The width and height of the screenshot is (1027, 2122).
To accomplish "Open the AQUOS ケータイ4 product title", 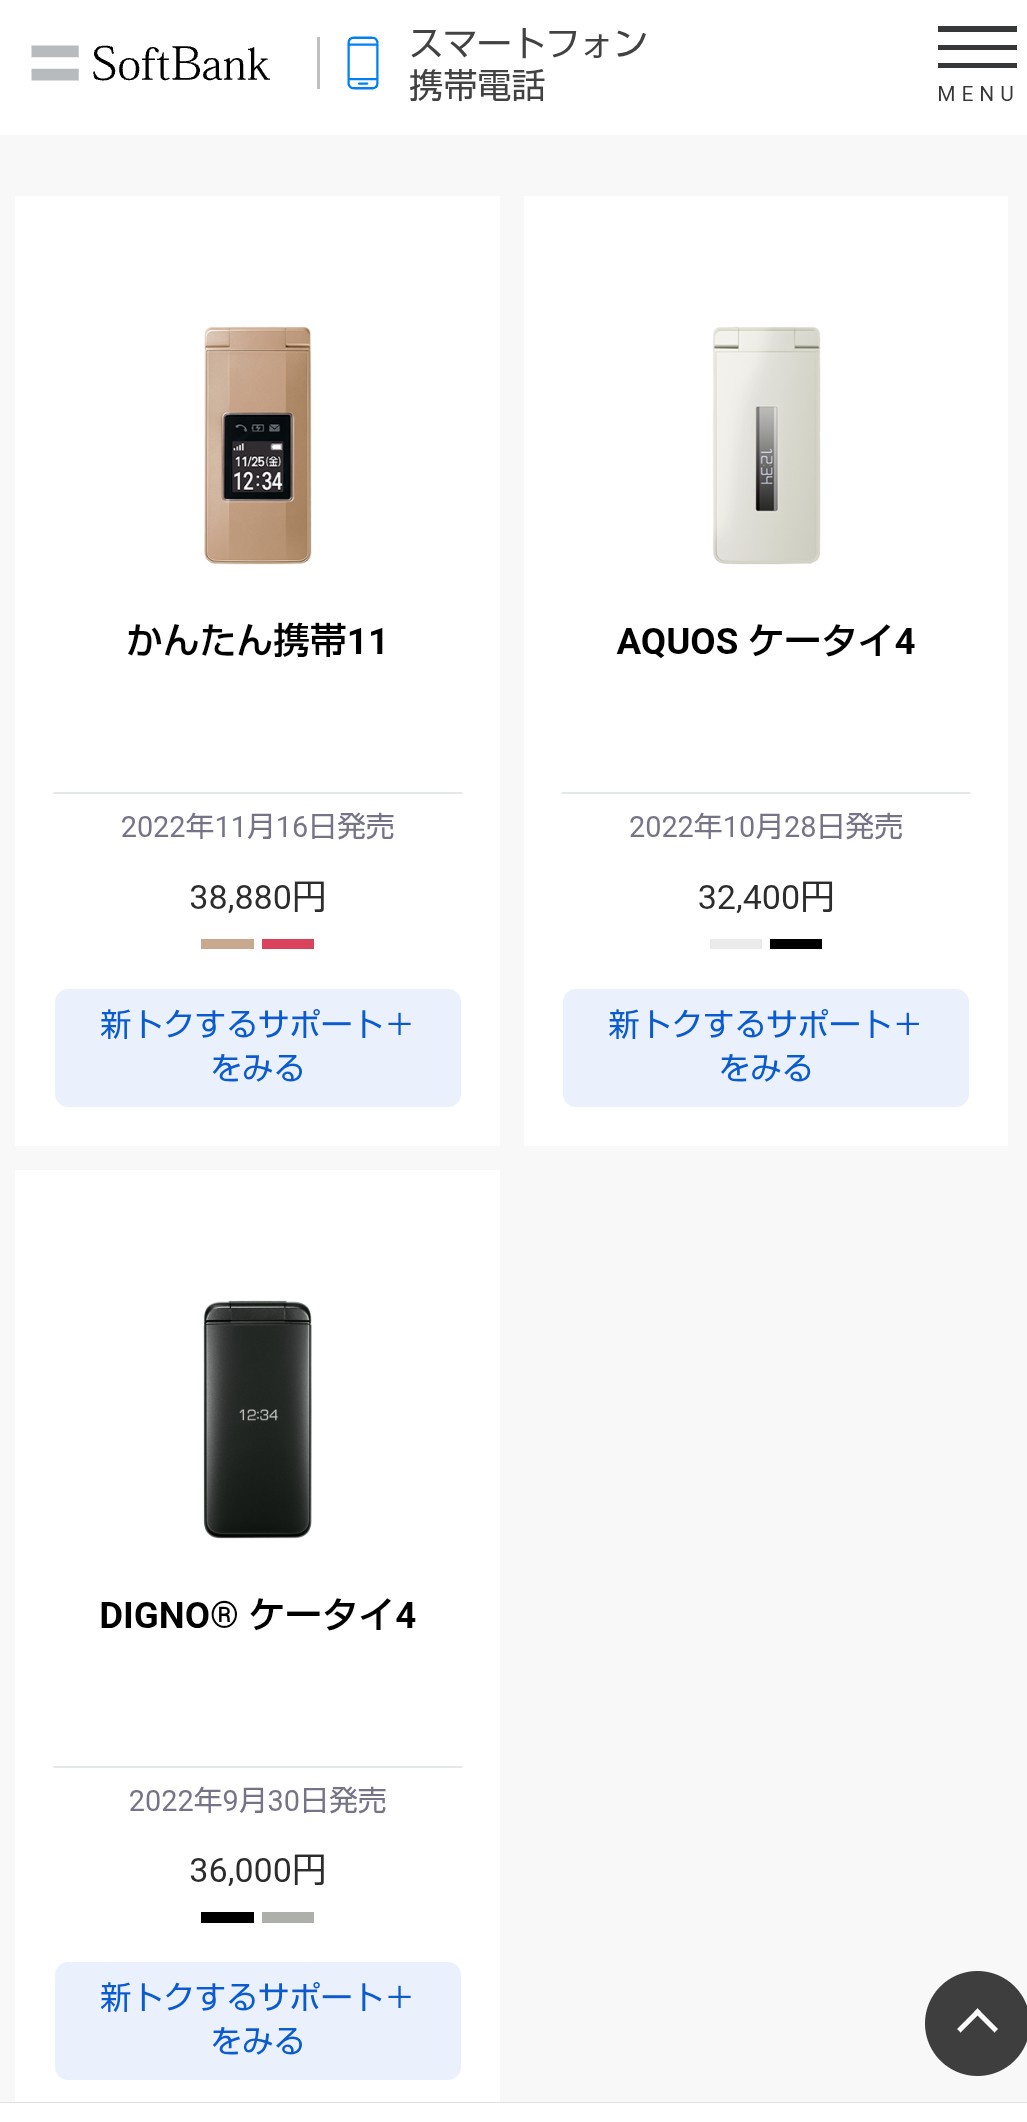I will click(x=766, y=641).
